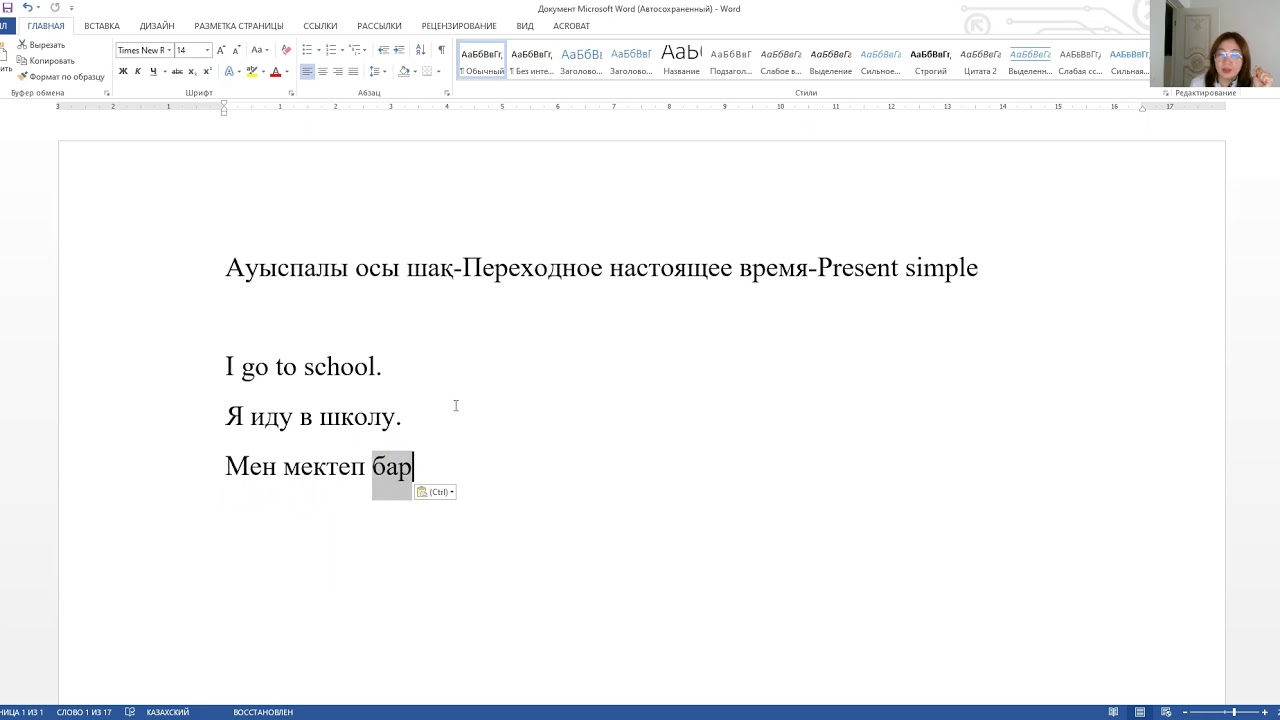Image resolution: width=1280 pixels, height=720 pixels.
Task: Save the document with the floppy disk icon
Action: pos(7,7)
